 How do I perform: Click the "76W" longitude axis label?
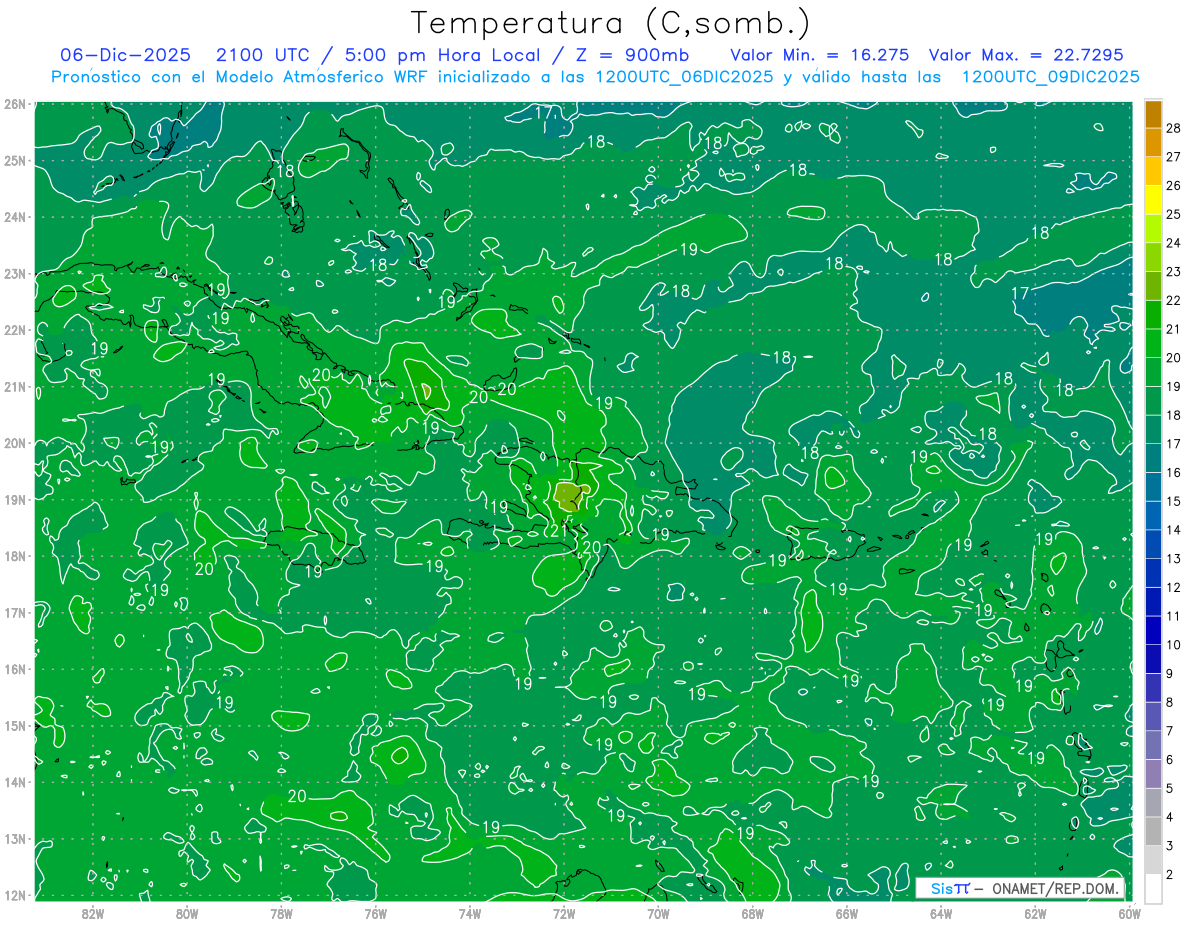pos(376,913)
